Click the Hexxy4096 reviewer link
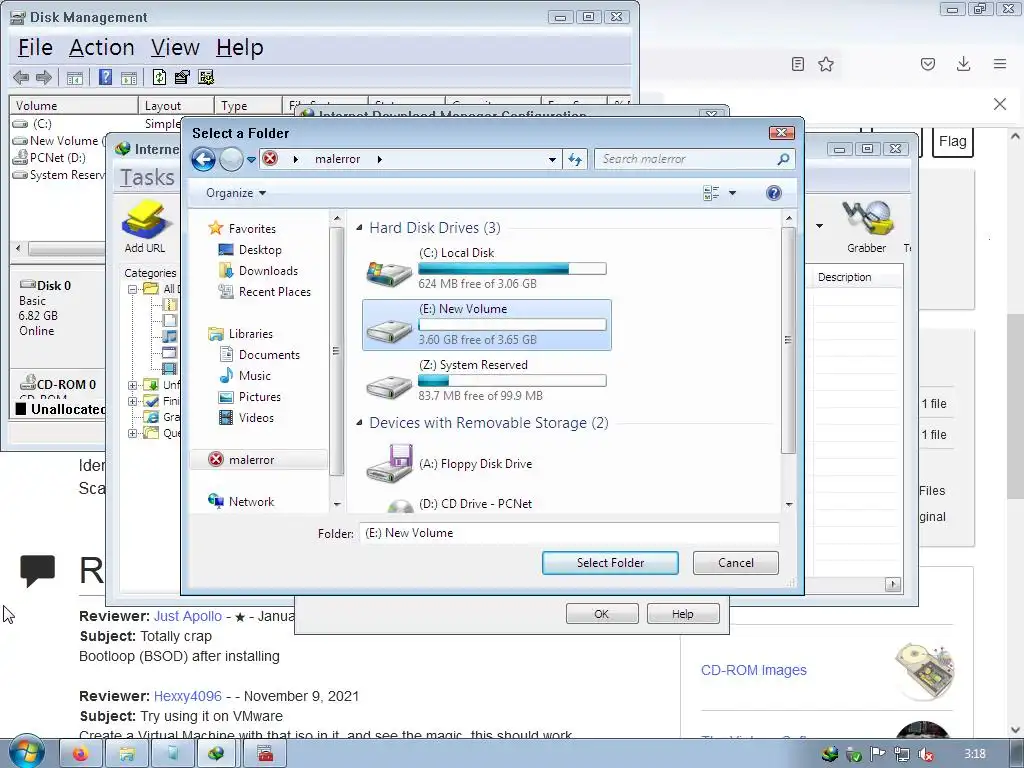The width and height of the screenshot is (1024, 768). 187,696
